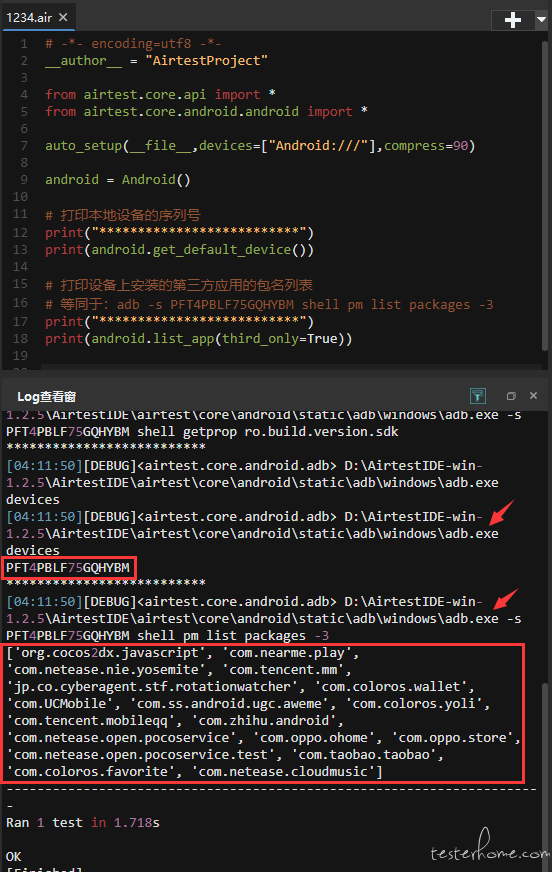Viewport: 552px width, 872px height.
Task: Click line number 13 in gutter
Action: click(x=20, y=250)
